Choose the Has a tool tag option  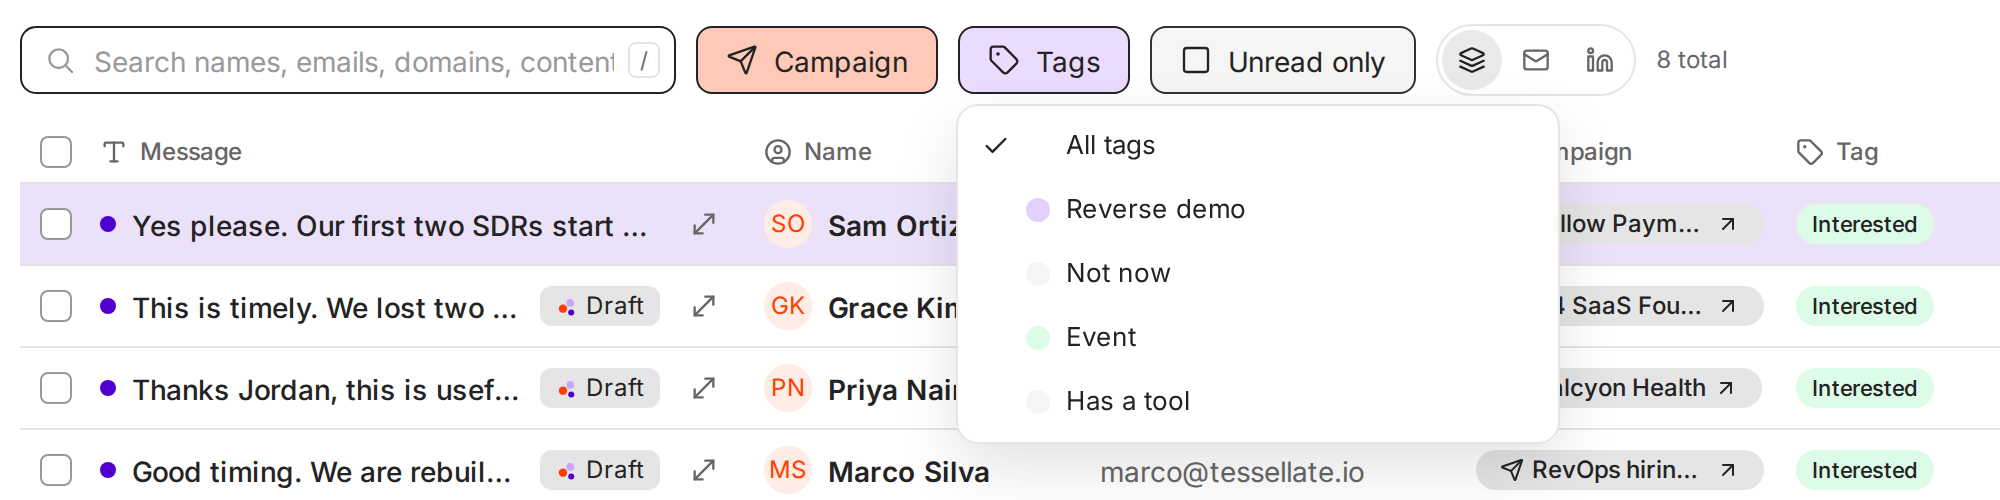pyautogui.click(x=1258, y=401)
